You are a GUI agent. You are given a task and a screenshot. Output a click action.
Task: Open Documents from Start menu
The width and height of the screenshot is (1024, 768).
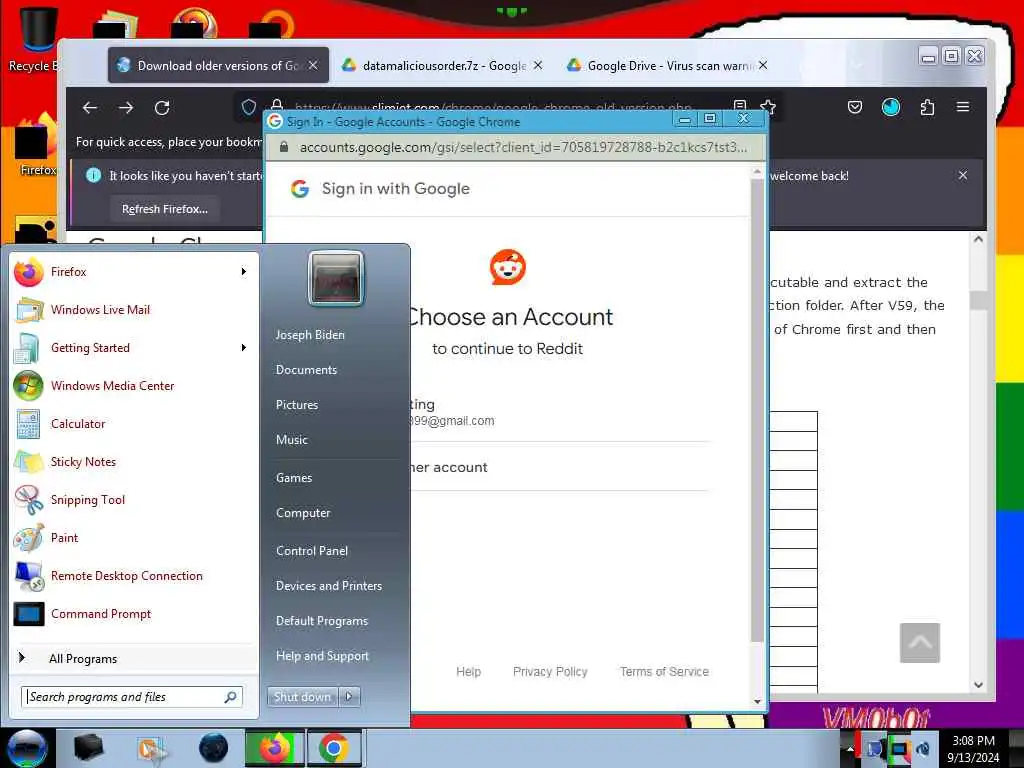pyautogui.click(x=306, y=370)
